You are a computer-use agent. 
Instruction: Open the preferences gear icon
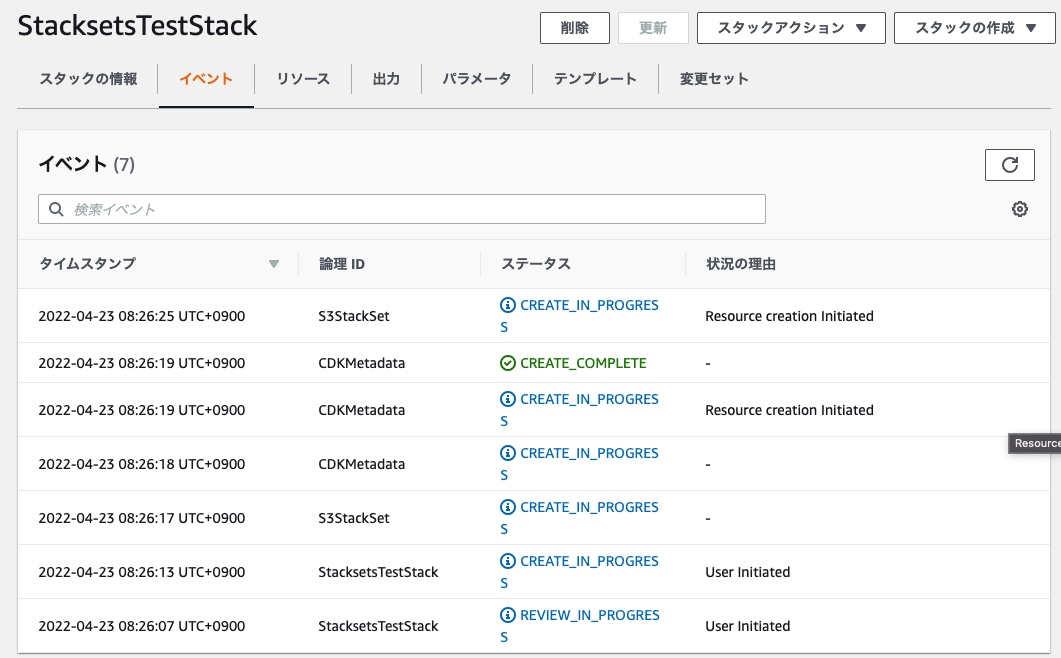click(x=1019, y=208)
